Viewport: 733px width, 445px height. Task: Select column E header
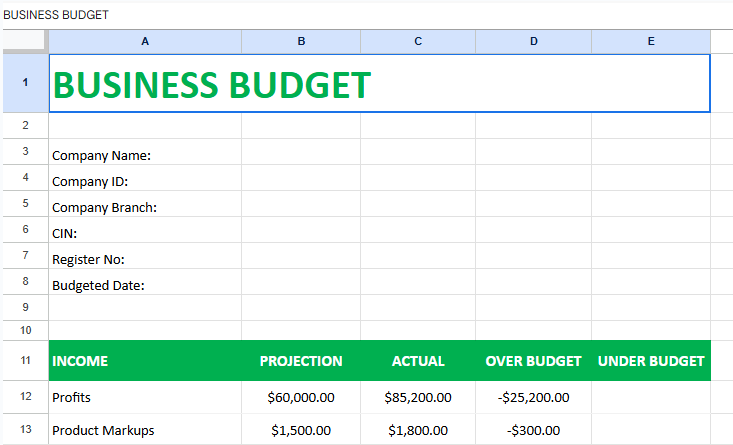(651, 41)
